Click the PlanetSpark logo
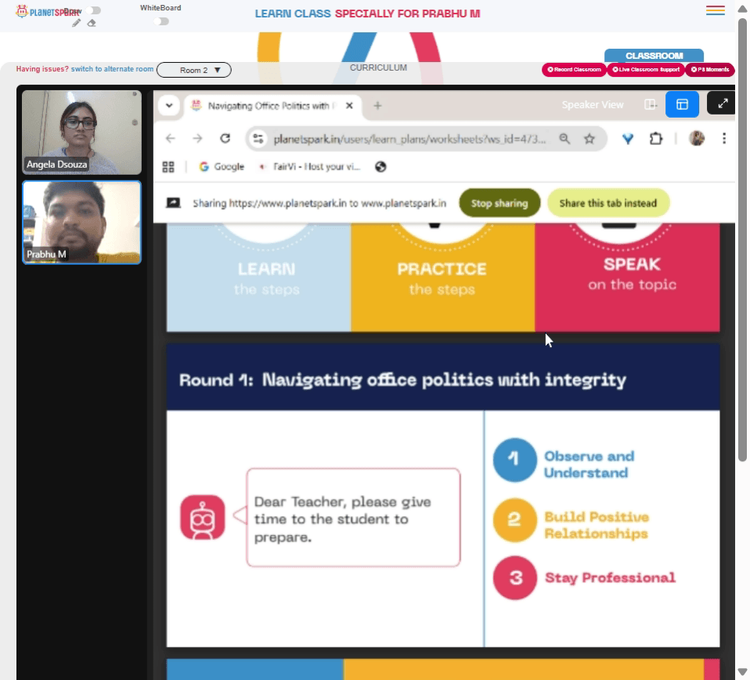 coord(47,11)
